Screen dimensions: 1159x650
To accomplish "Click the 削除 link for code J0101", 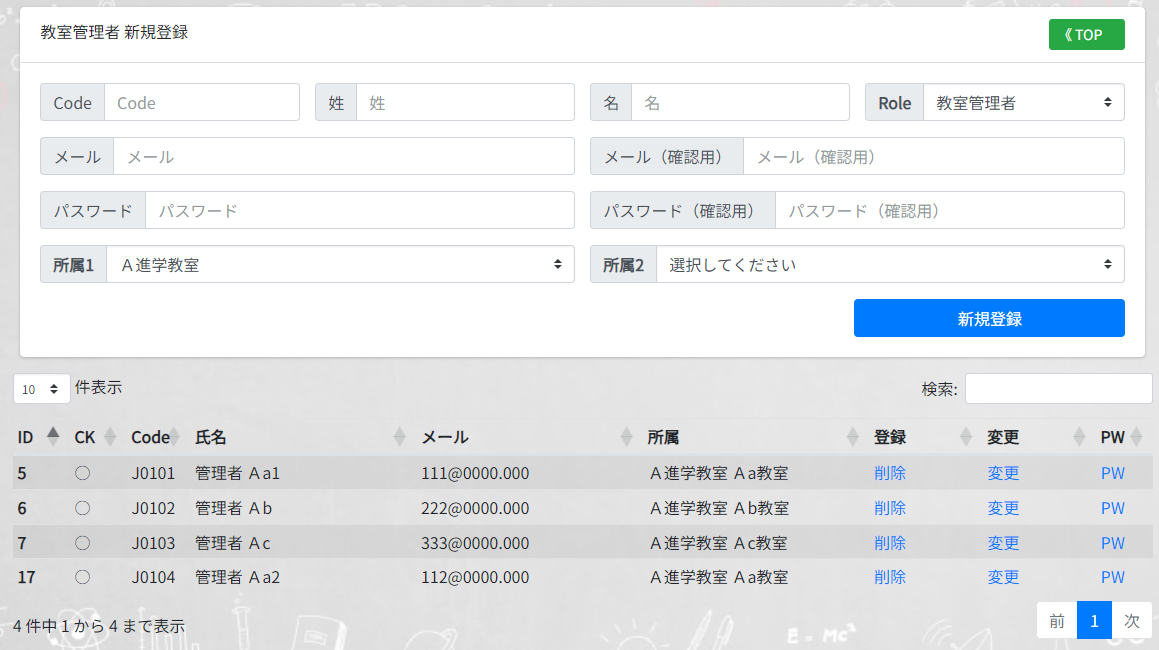I will [889, 473].
